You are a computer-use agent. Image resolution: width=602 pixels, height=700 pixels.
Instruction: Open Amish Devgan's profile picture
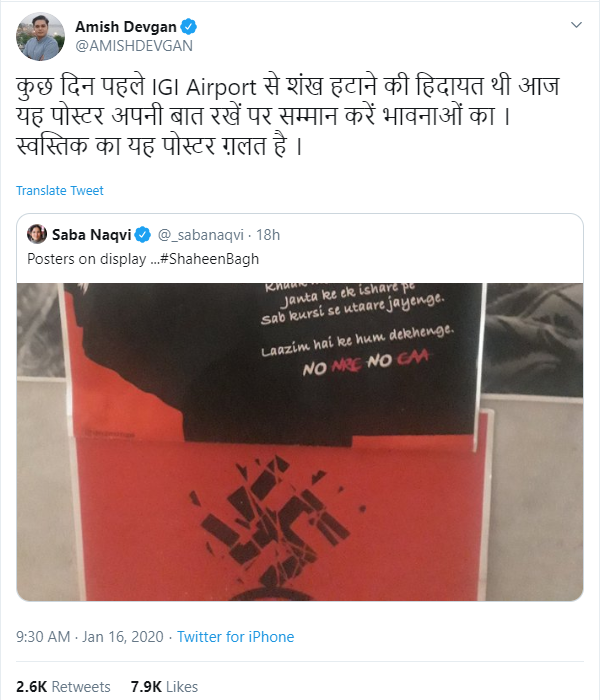(41, 36)
